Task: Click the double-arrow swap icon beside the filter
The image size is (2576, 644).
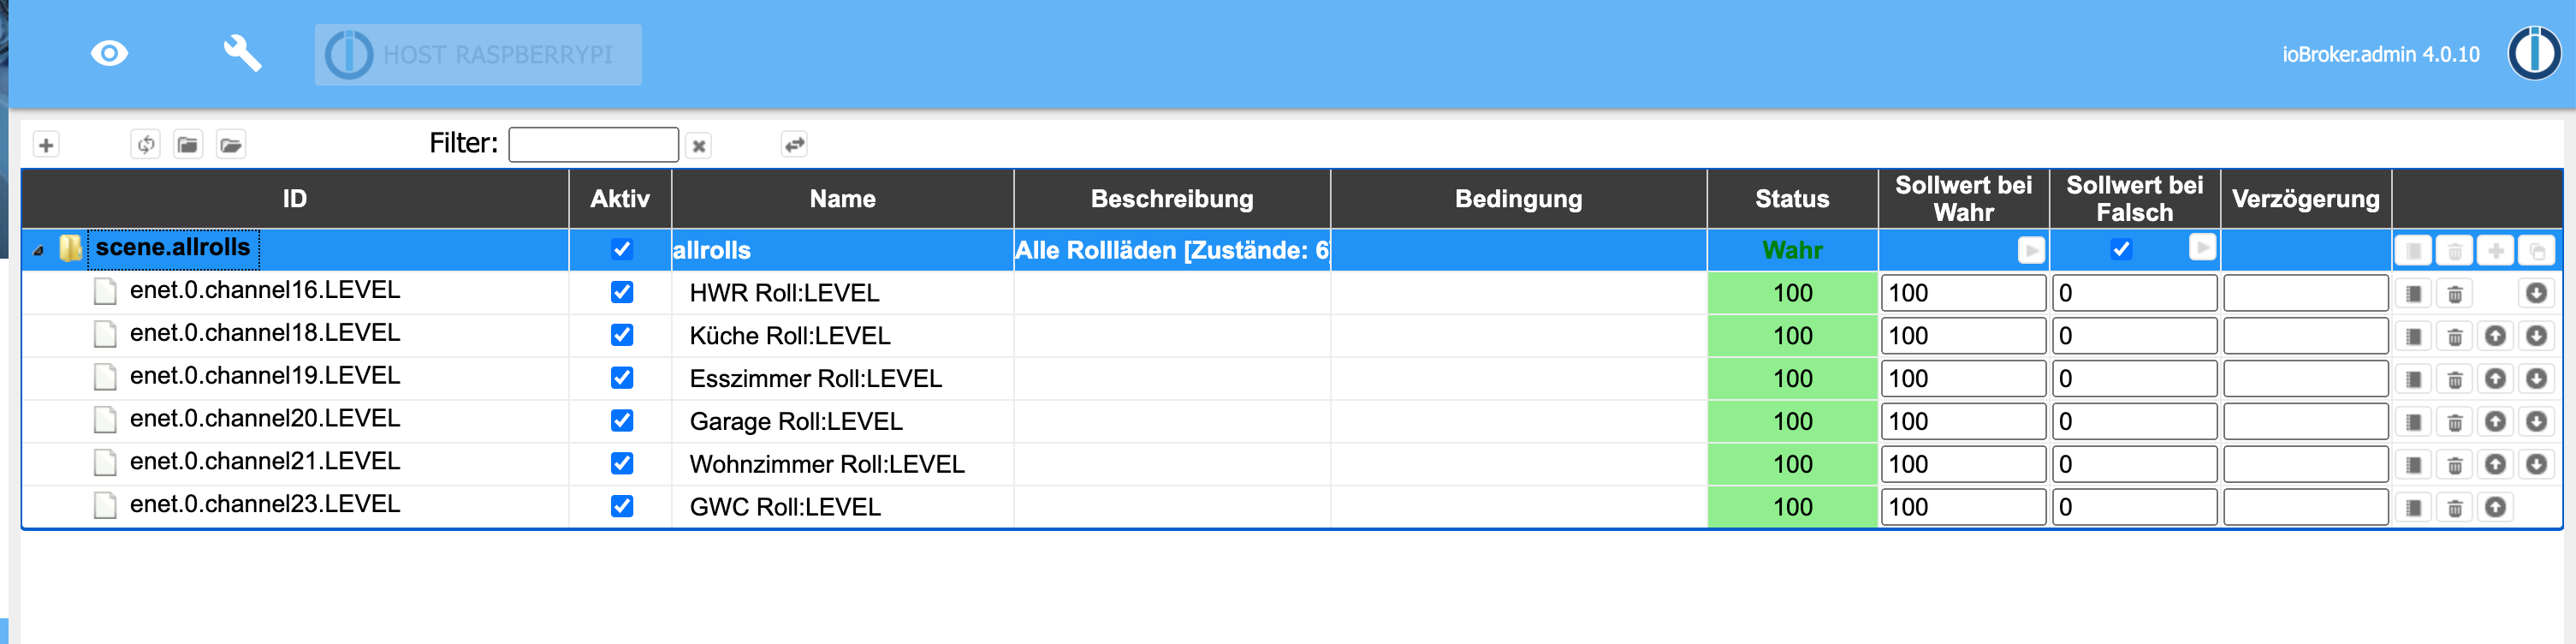Action: (x=794, y=145)
